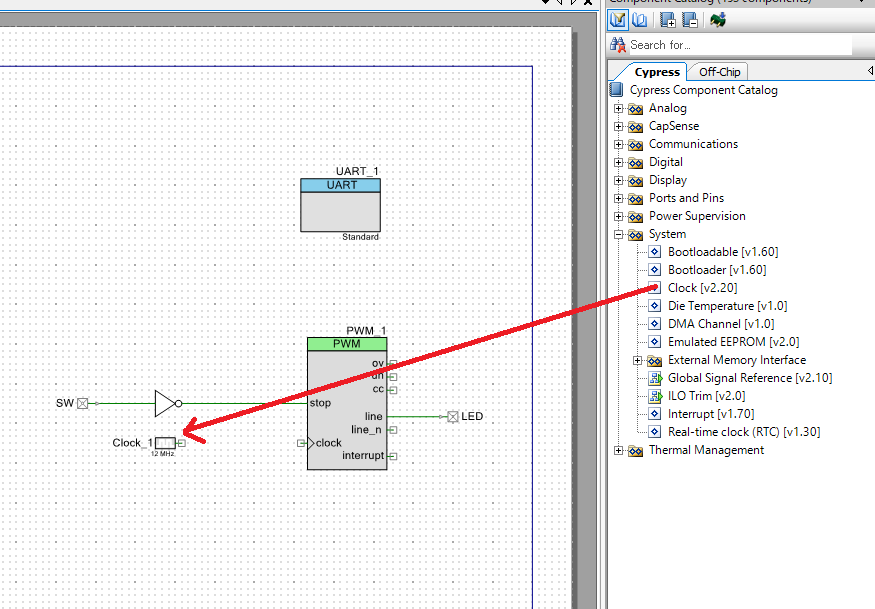The width and height of the screenshot is (875, 609).
Task: Click the Emulated EEPROM component icon
Action: coord(655,342)
